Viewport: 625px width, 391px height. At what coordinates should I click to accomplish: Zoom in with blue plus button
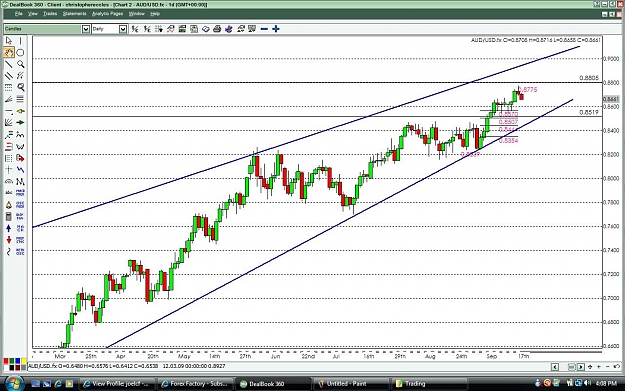pyautogui.click(x=276, y=29)
